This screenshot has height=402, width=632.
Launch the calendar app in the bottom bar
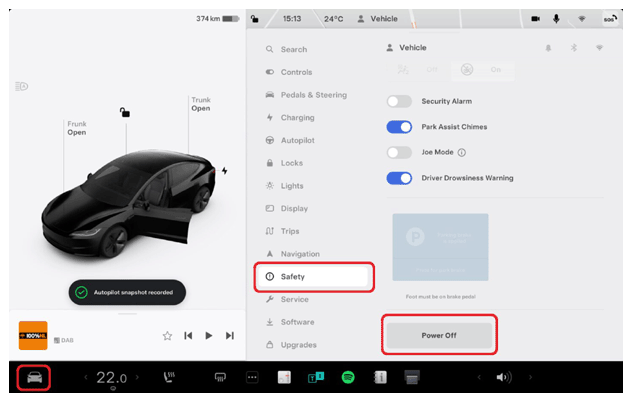(284, 377)
